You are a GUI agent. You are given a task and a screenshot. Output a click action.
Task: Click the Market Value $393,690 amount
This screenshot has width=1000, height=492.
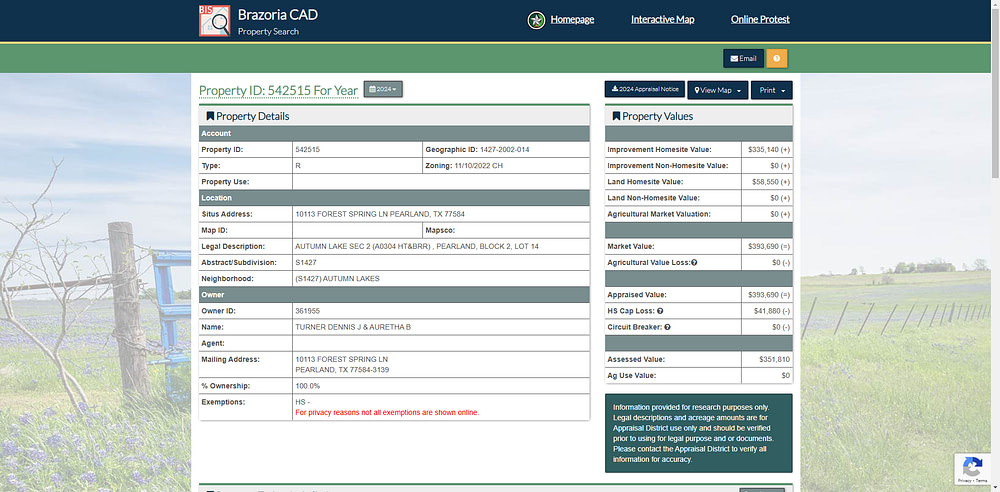point(769,246)
